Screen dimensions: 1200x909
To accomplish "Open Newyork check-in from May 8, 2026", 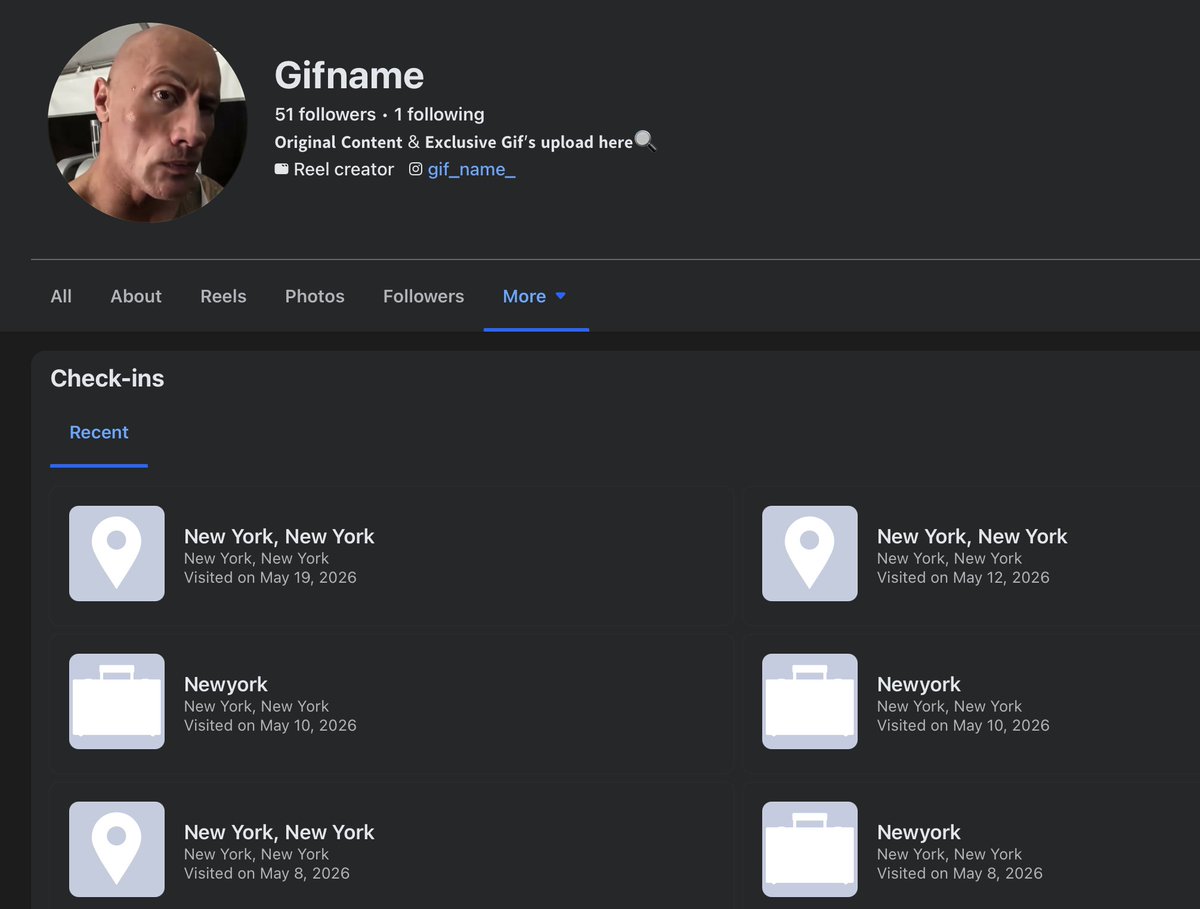I will click(x=919, y=832).
